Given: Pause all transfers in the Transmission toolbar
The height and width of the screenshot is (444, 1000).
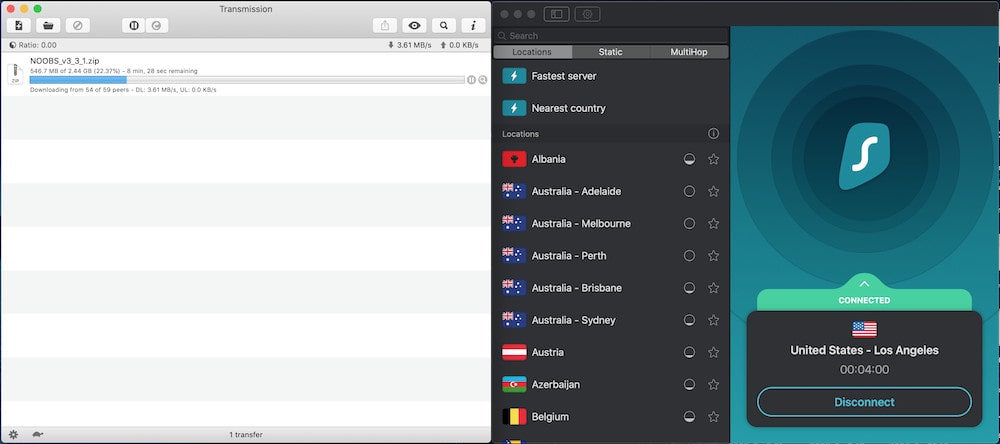Looking at the screenshot, I should tap(134, 25).
